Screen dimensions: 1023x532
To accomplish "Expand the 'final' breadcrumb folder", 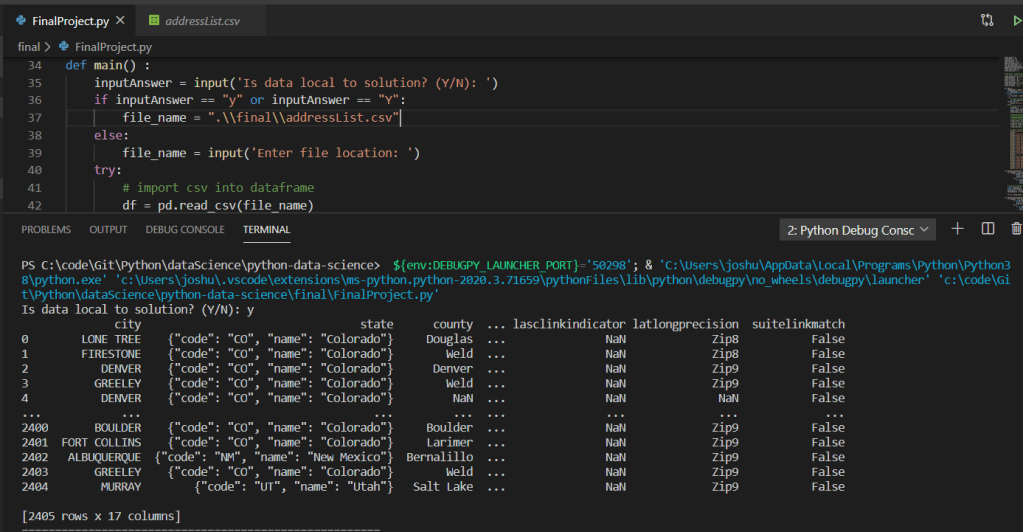I will (29, 46).
